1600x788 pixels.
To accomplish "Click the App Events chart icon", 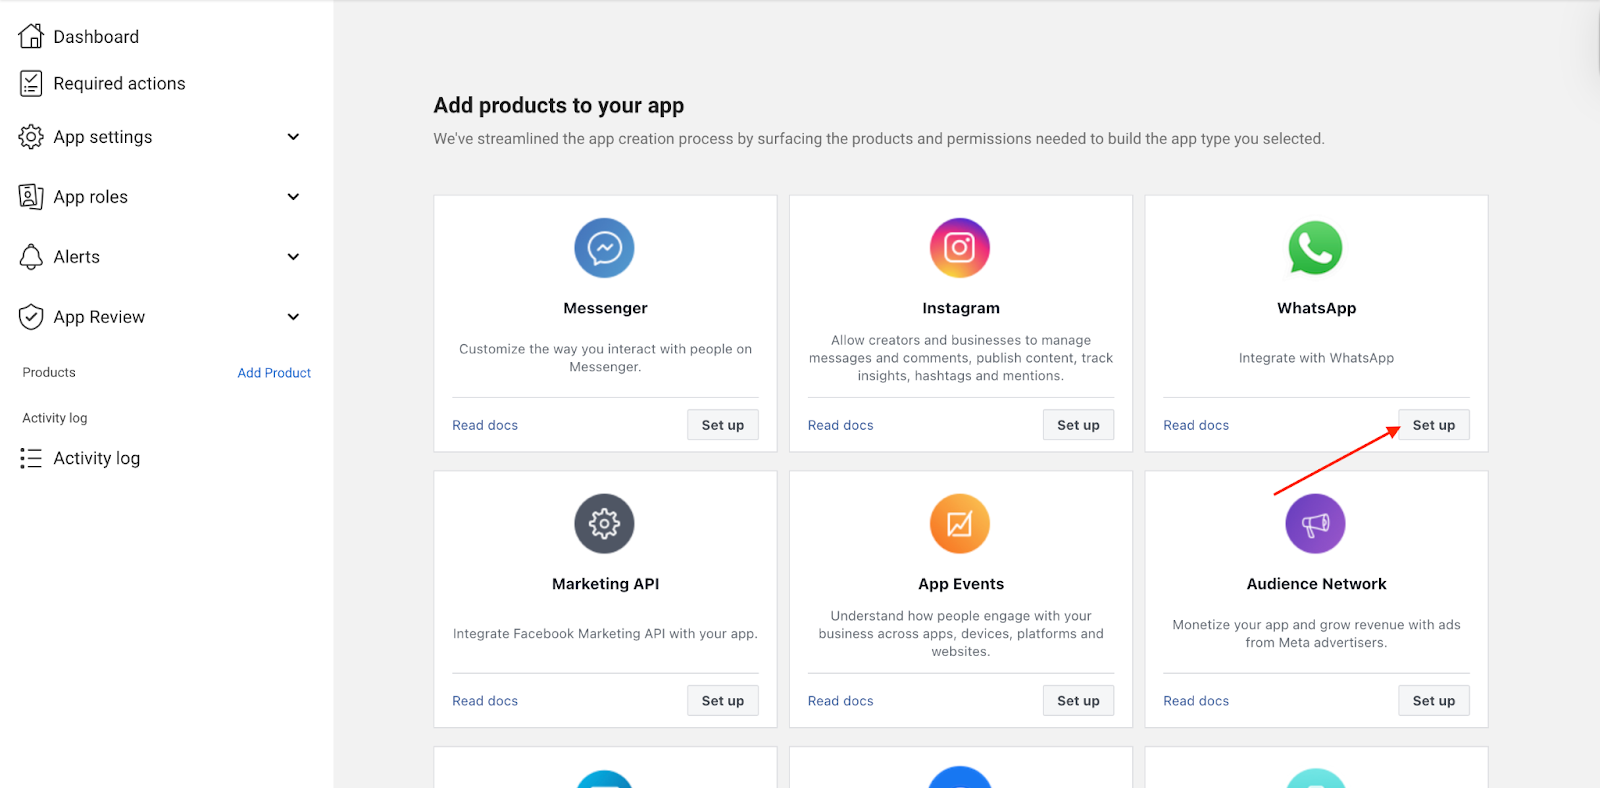I will click(960, 524).
